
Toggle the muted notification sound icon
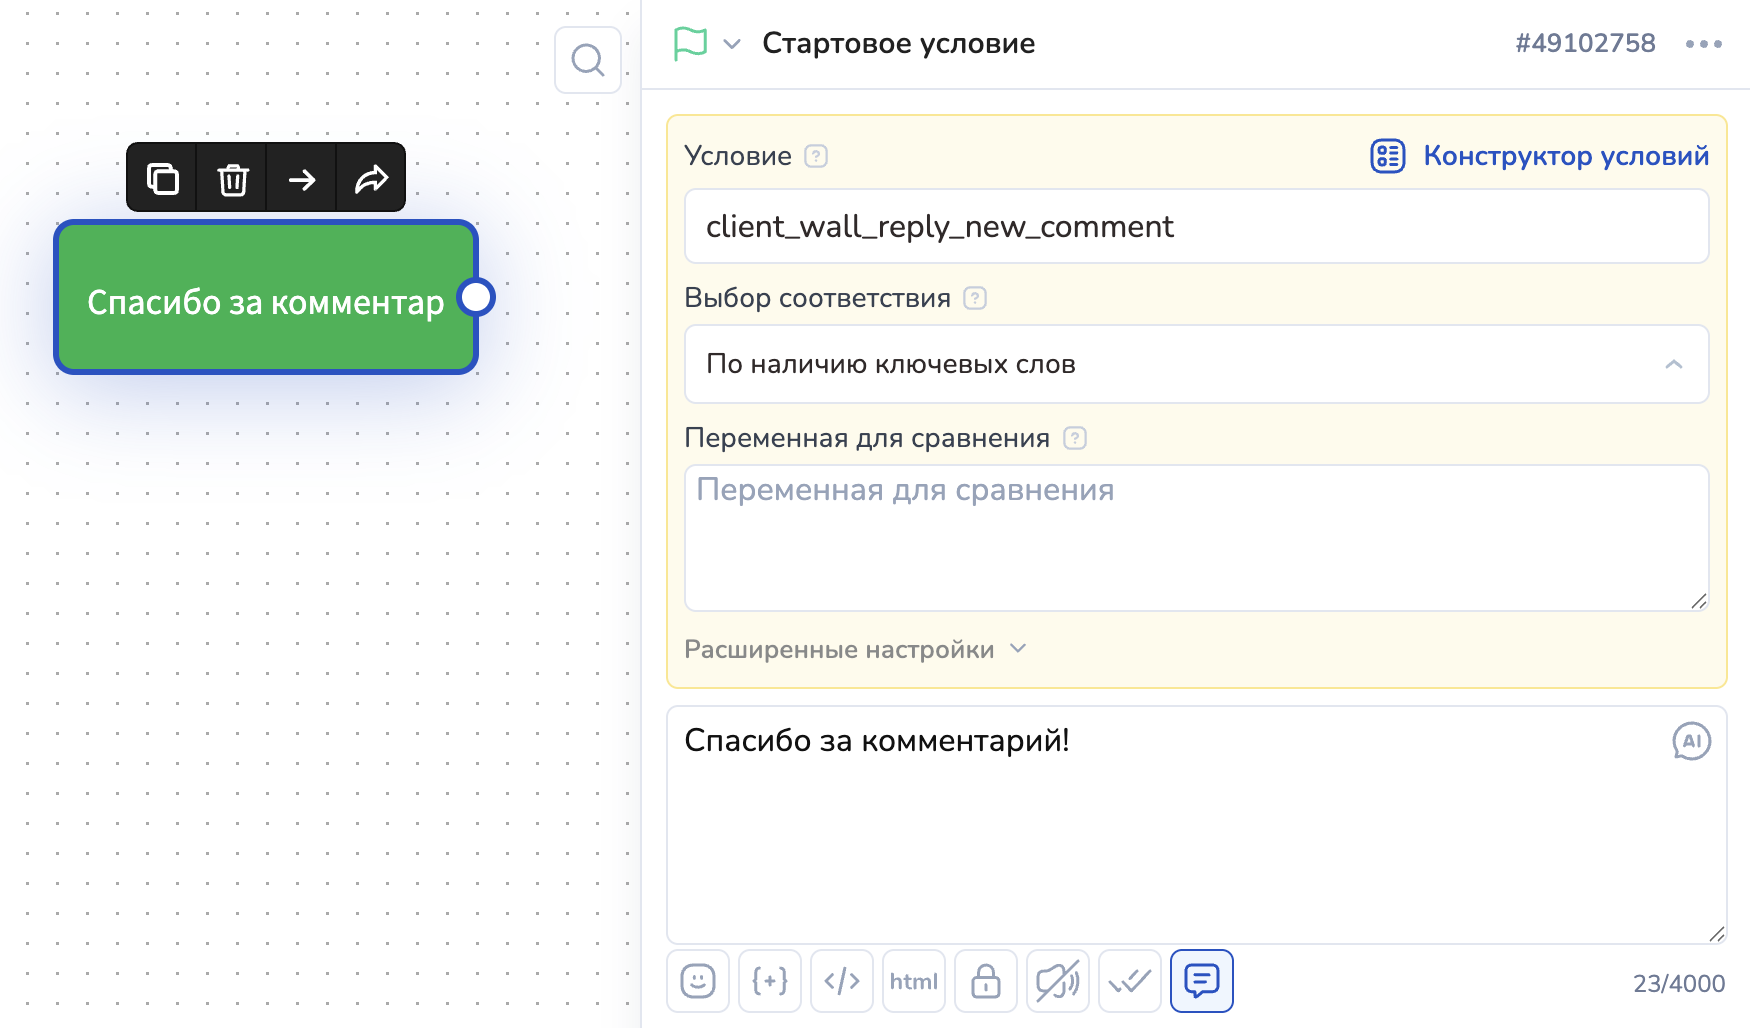[1057, 981]
